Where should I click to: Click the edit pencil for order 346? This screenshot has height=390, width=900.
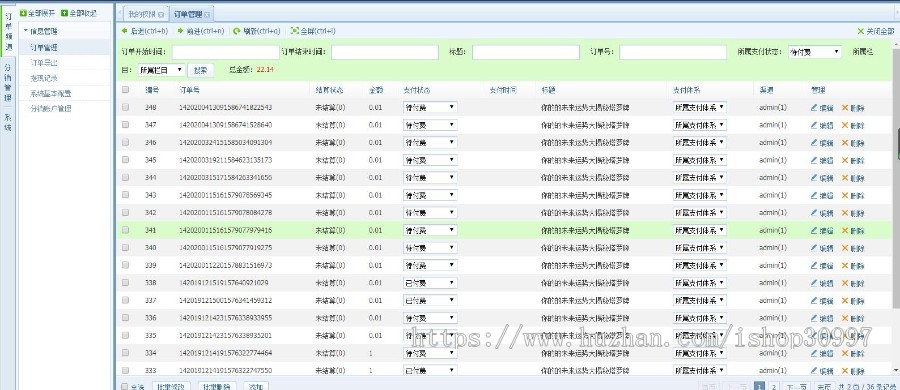[x=813, y=142]
